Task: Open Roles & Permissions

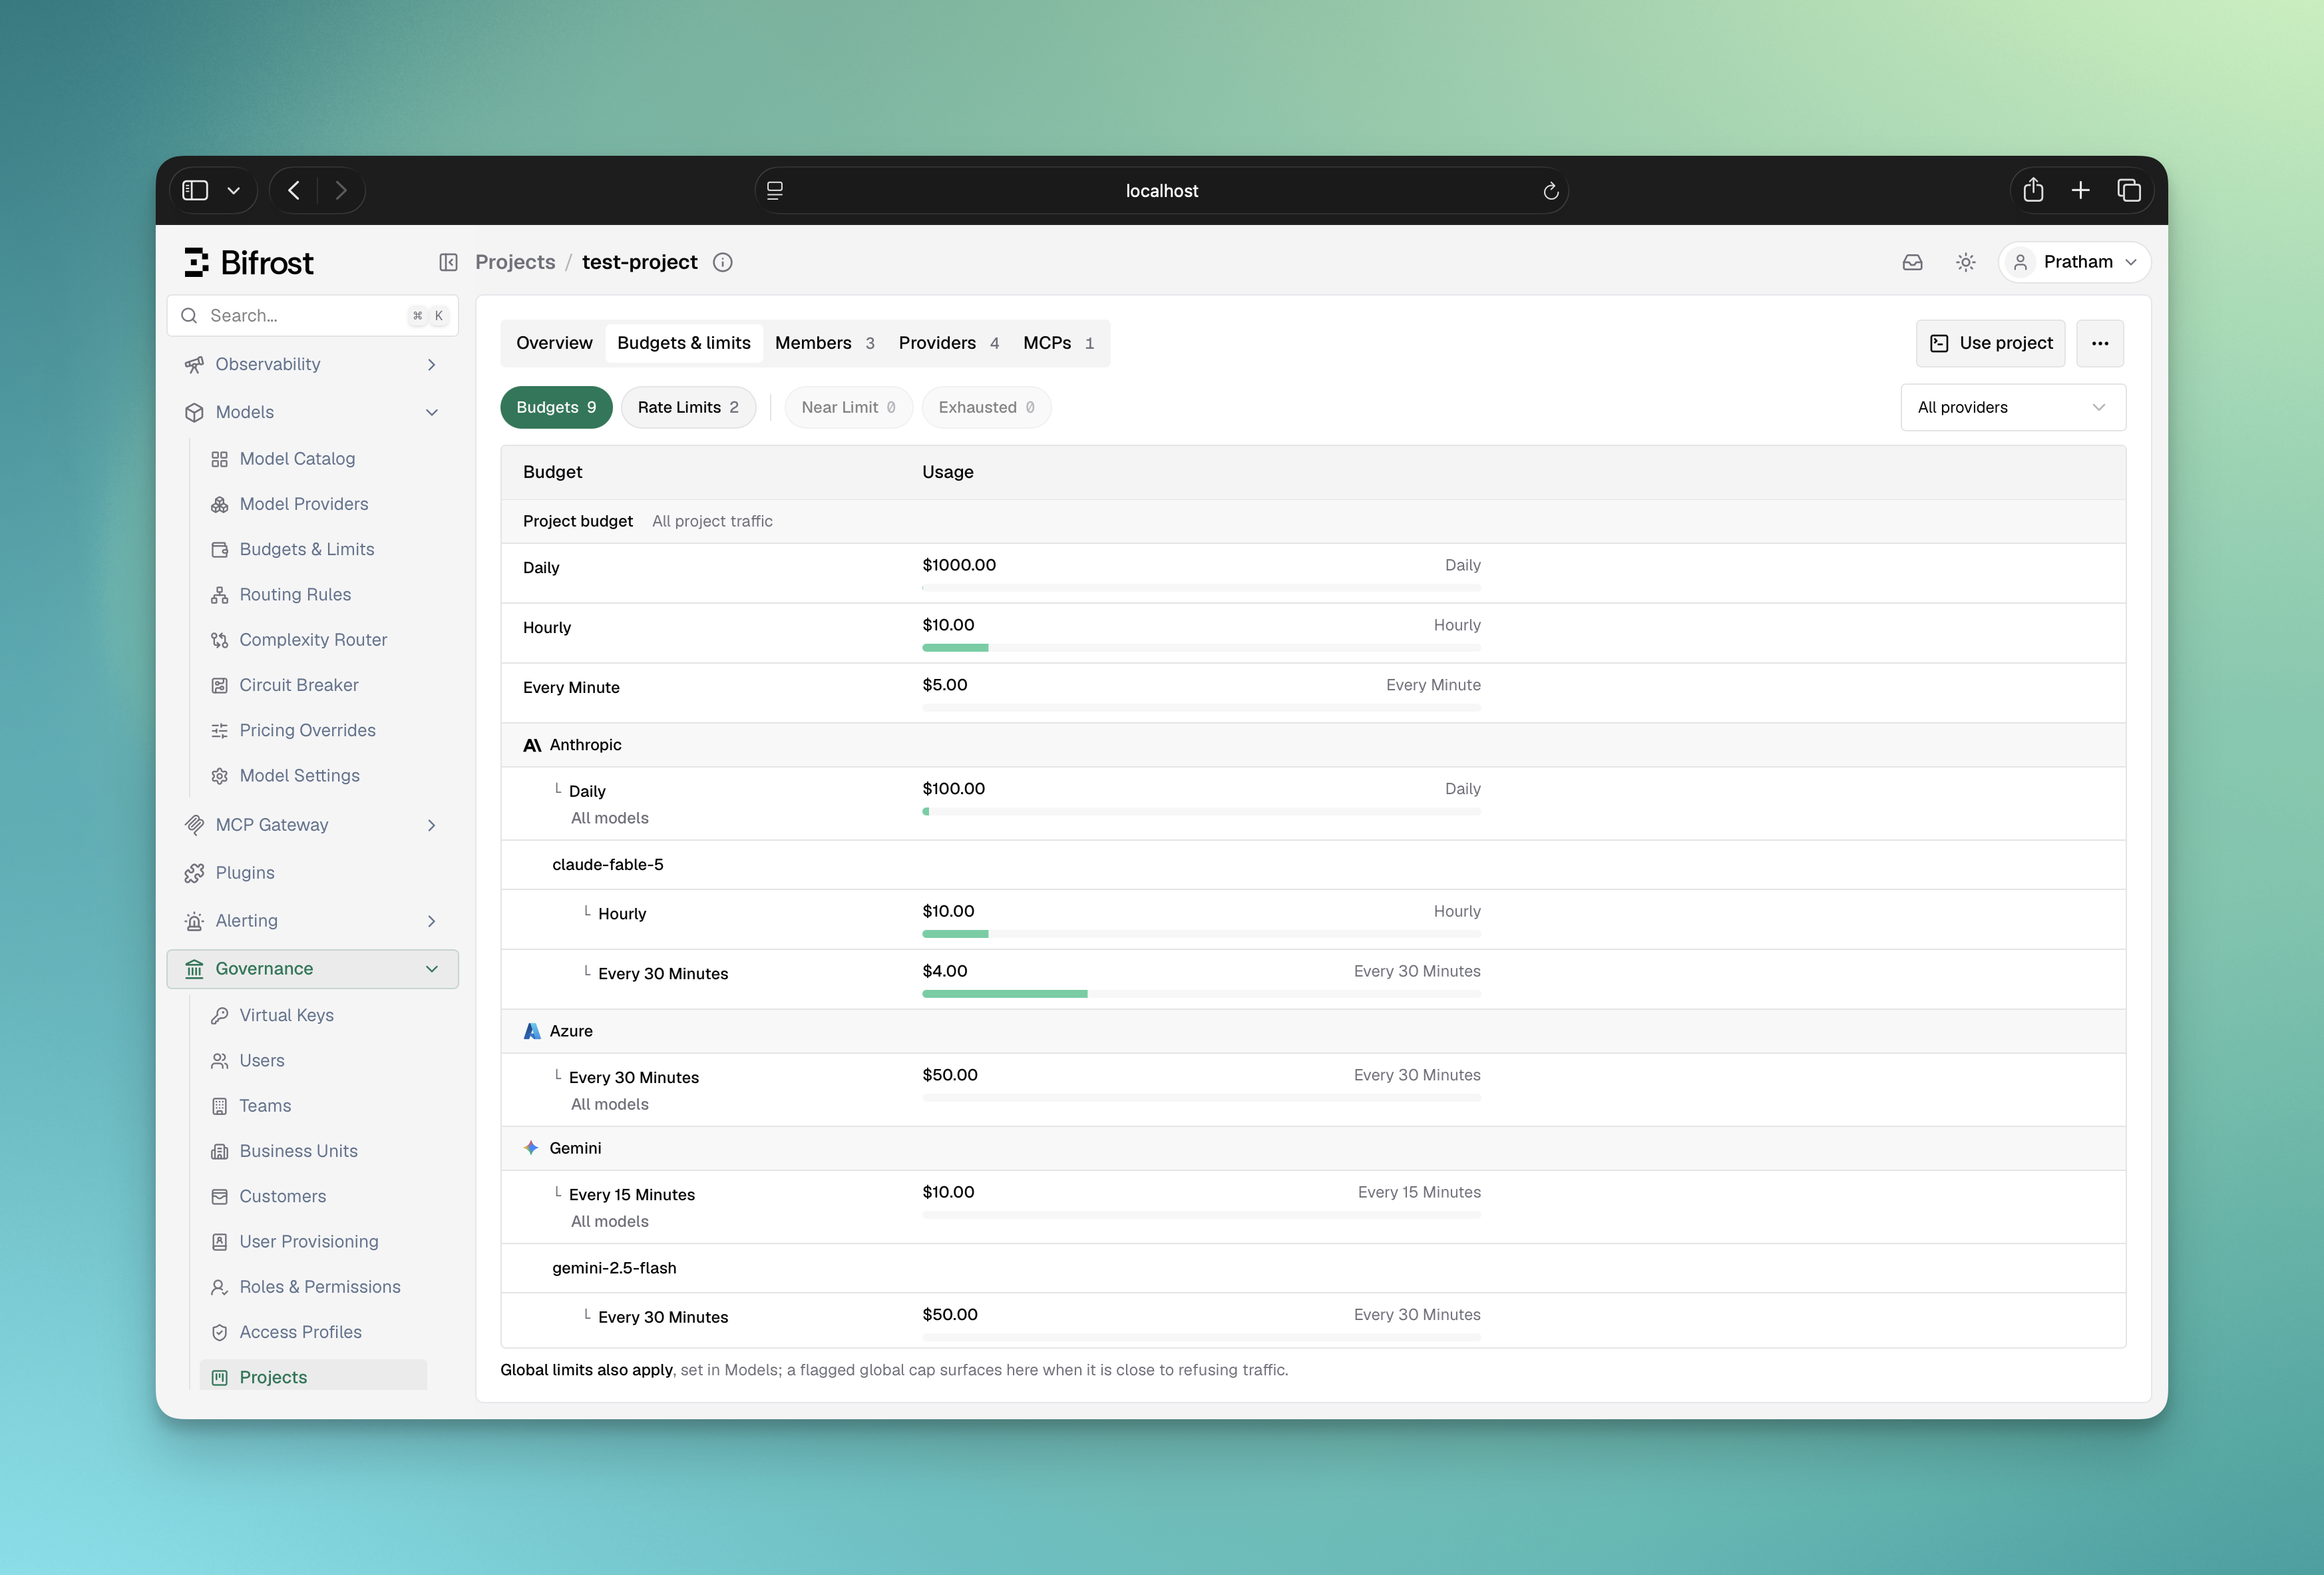Action: coord(319,1287)
